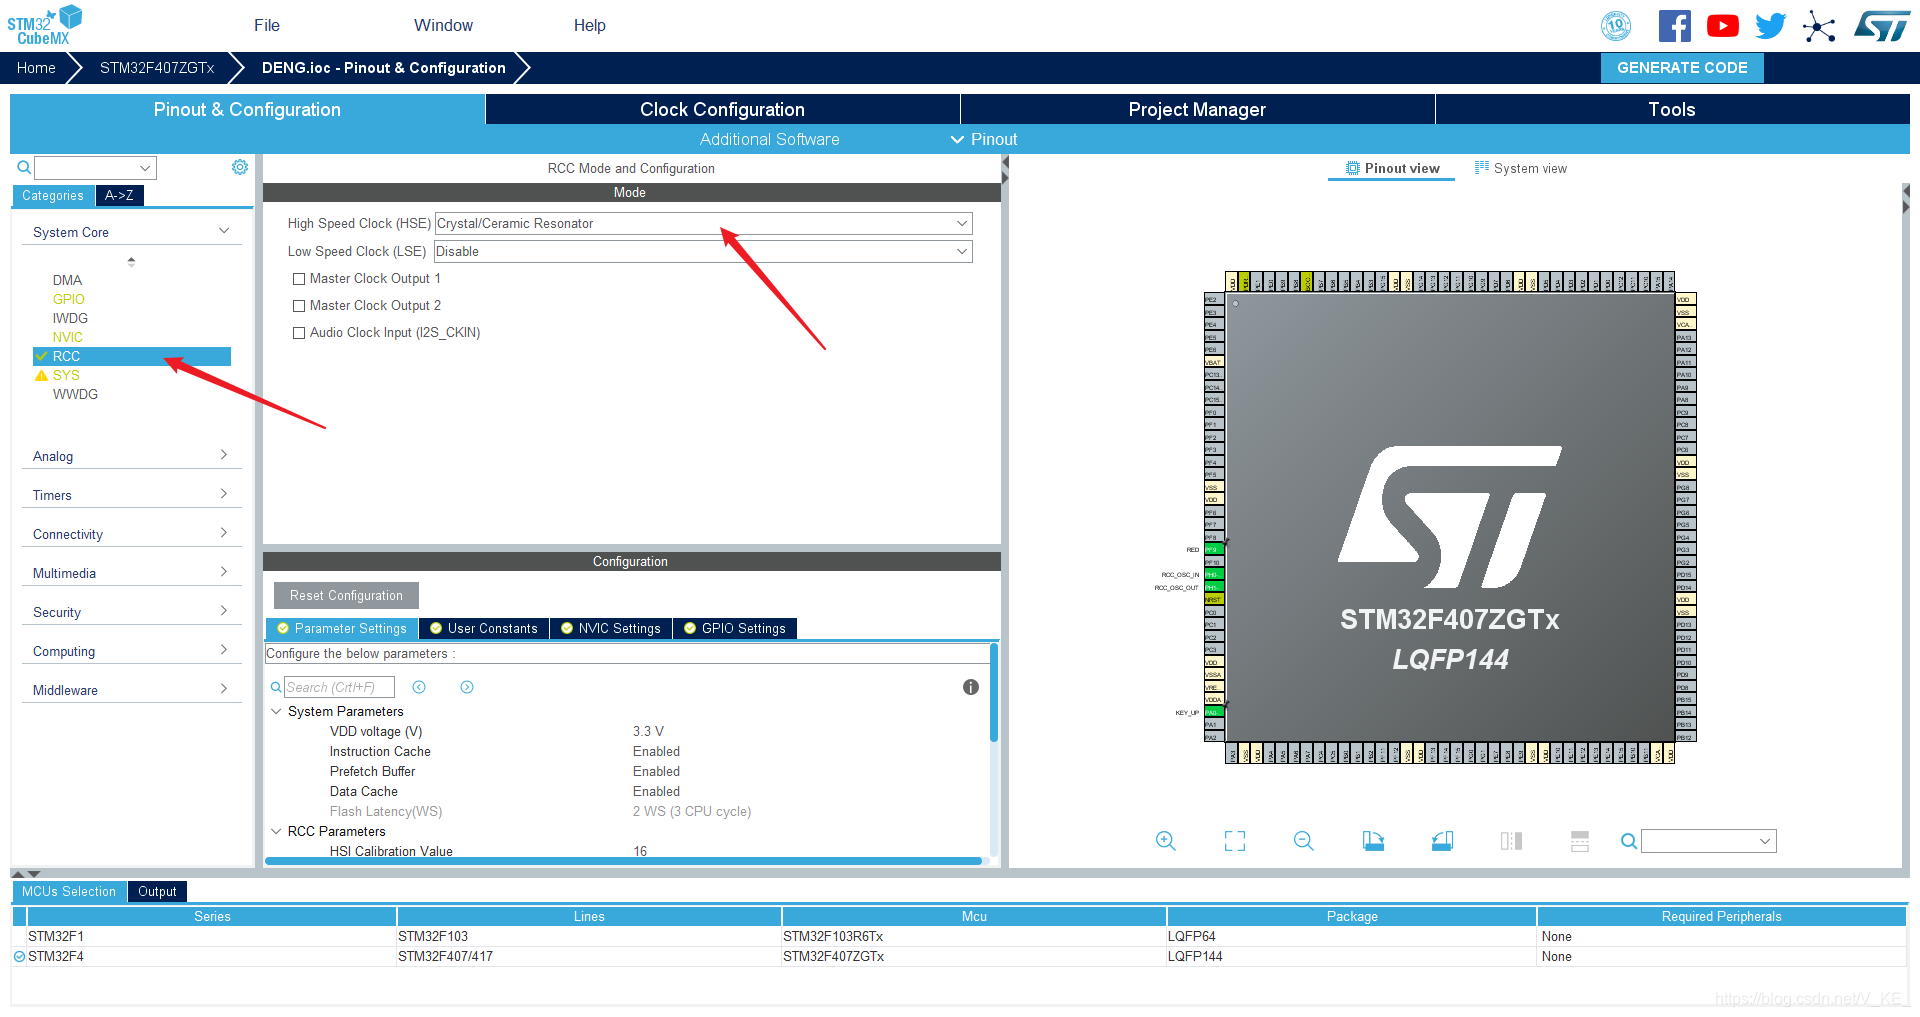The width and height of the screenshot is (1920, 1017).
Task: Expand the Timers category
Action: (x=224, y=494)
